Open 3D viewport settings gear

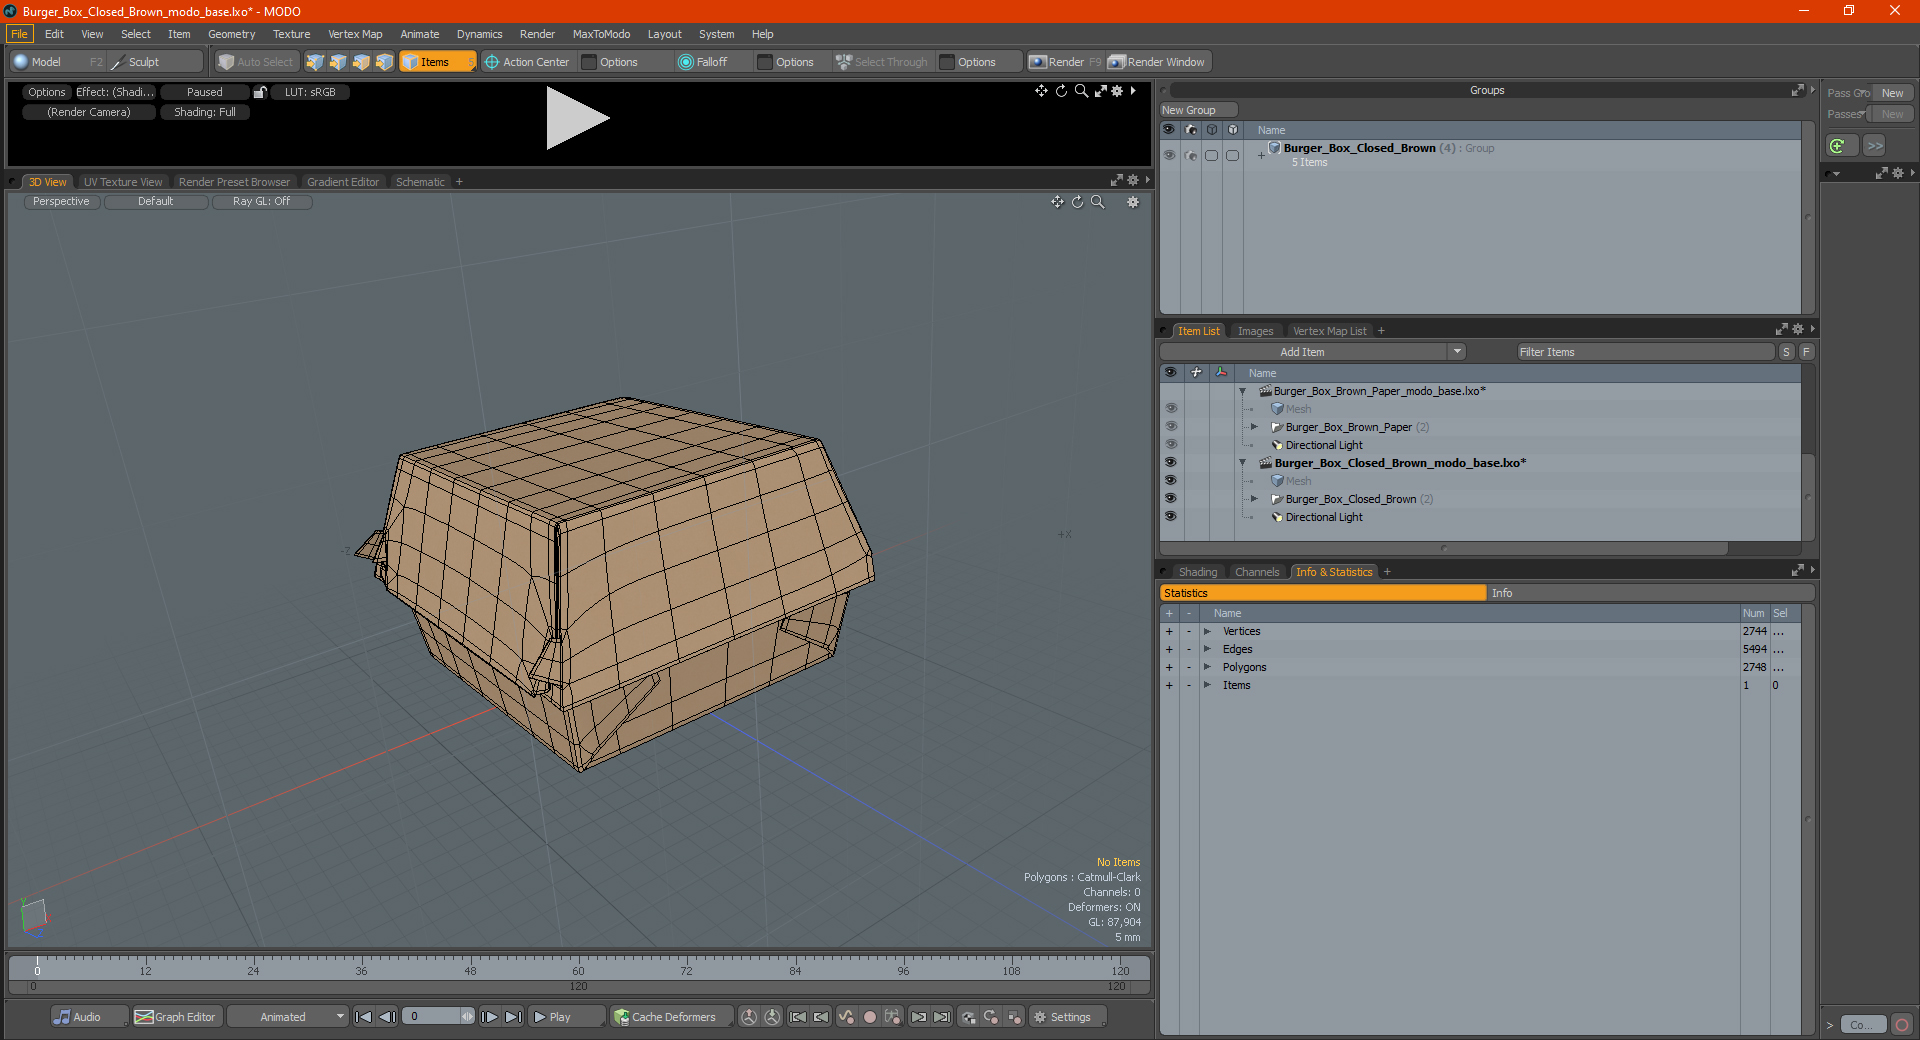tap(1133, 202)
